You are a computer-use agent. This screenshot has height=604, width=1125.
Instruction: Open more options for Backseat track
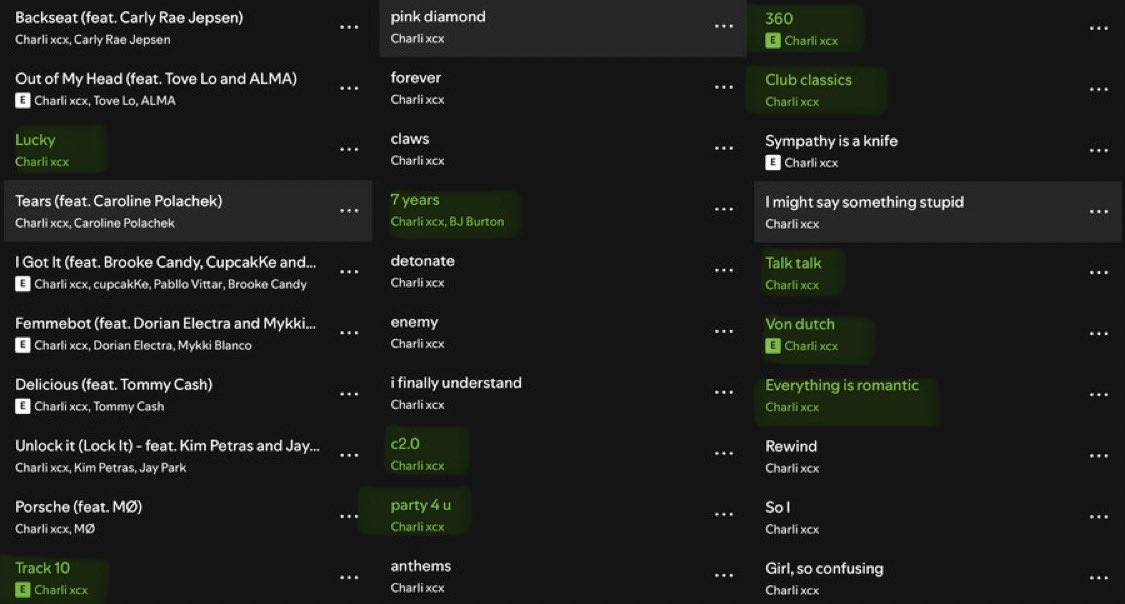tap(349, 27)
